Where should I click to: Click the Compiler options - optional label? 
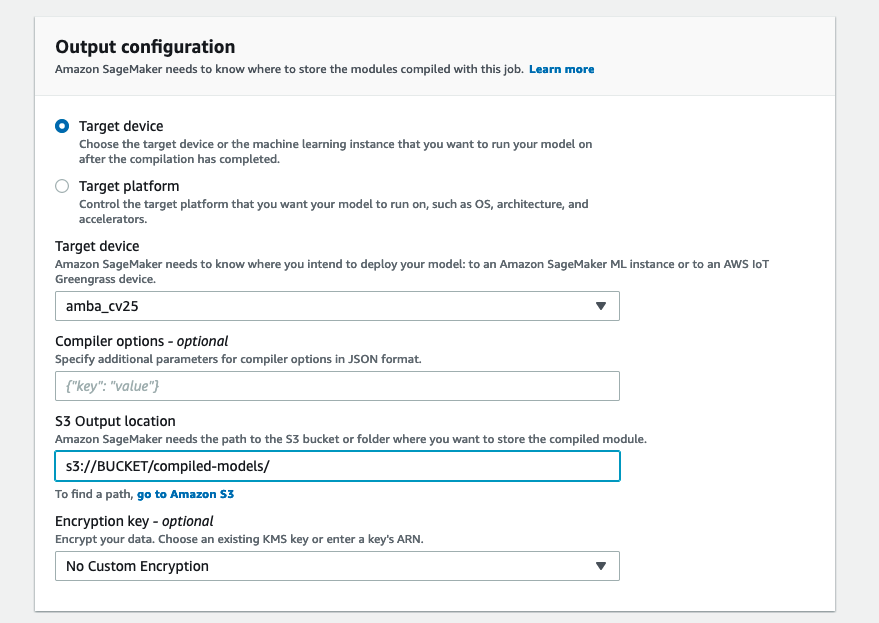tap(141, 341)
